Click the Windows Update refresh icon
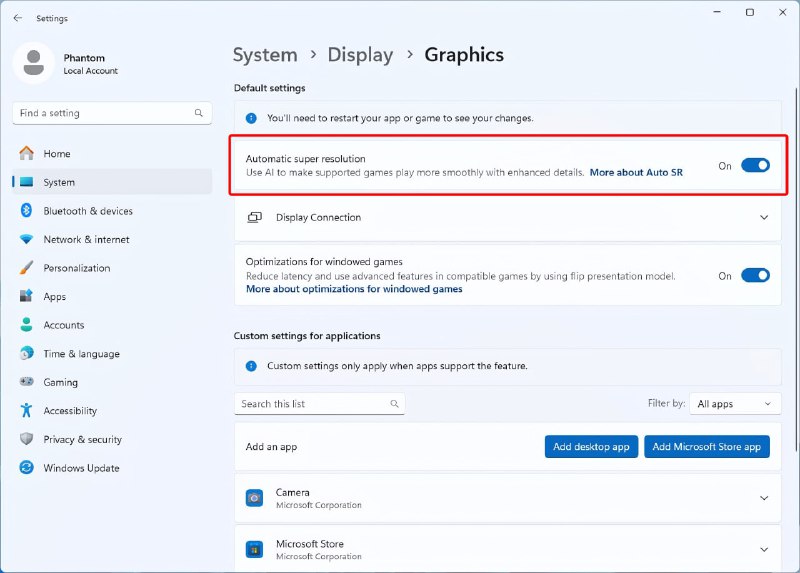Image resolution: width=800 pixels, height=573 pixels. [27, 467]
